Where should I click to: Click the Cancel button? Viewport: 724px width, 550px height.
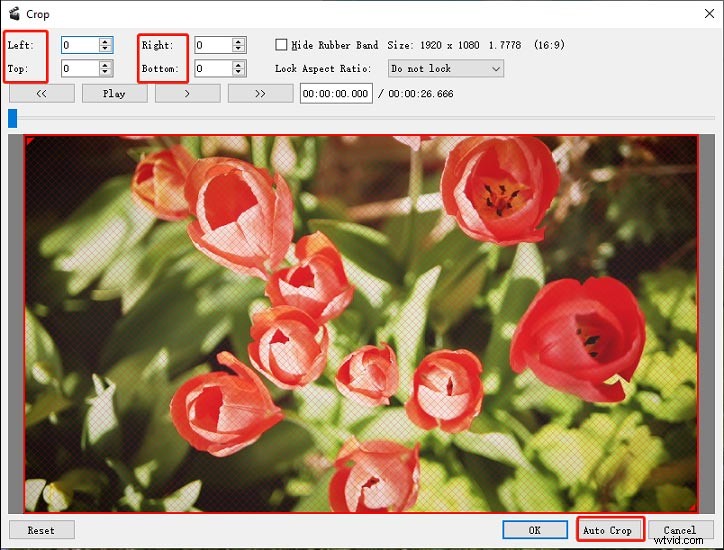[x=681, y=530]
